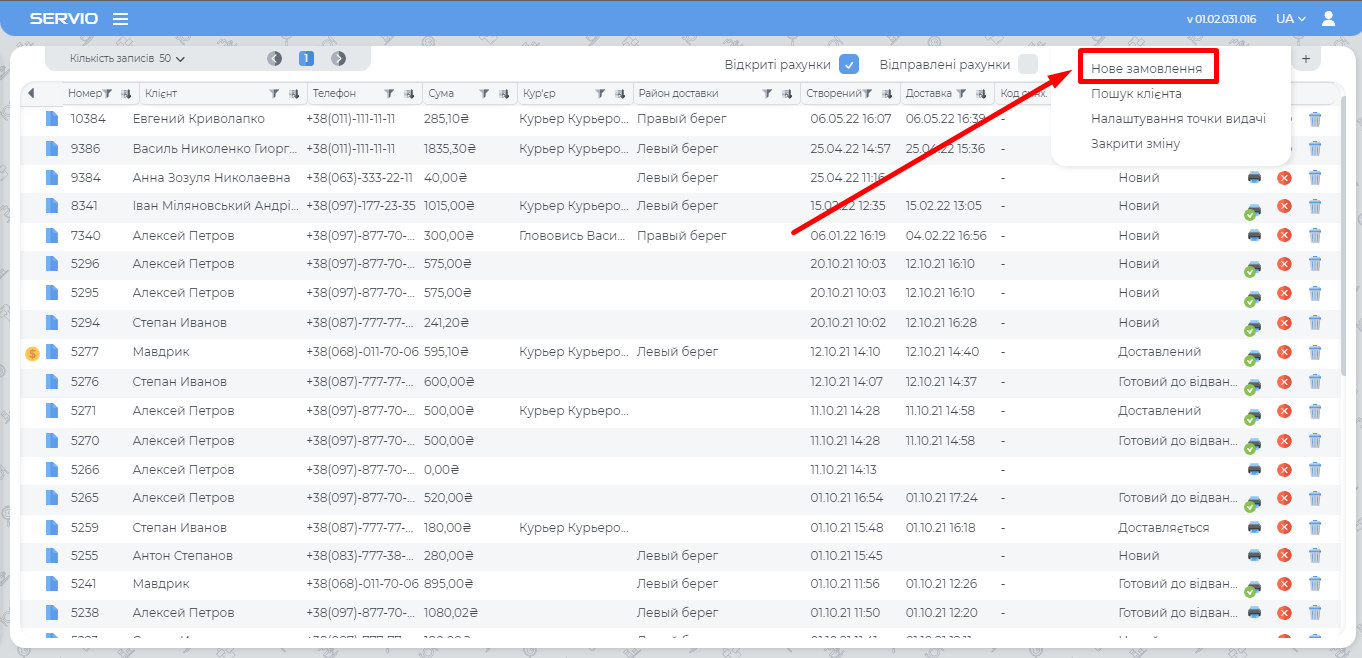Sort by the Сума column
The height and width of the screenshot is (658, 1362).
click(500, 94)
